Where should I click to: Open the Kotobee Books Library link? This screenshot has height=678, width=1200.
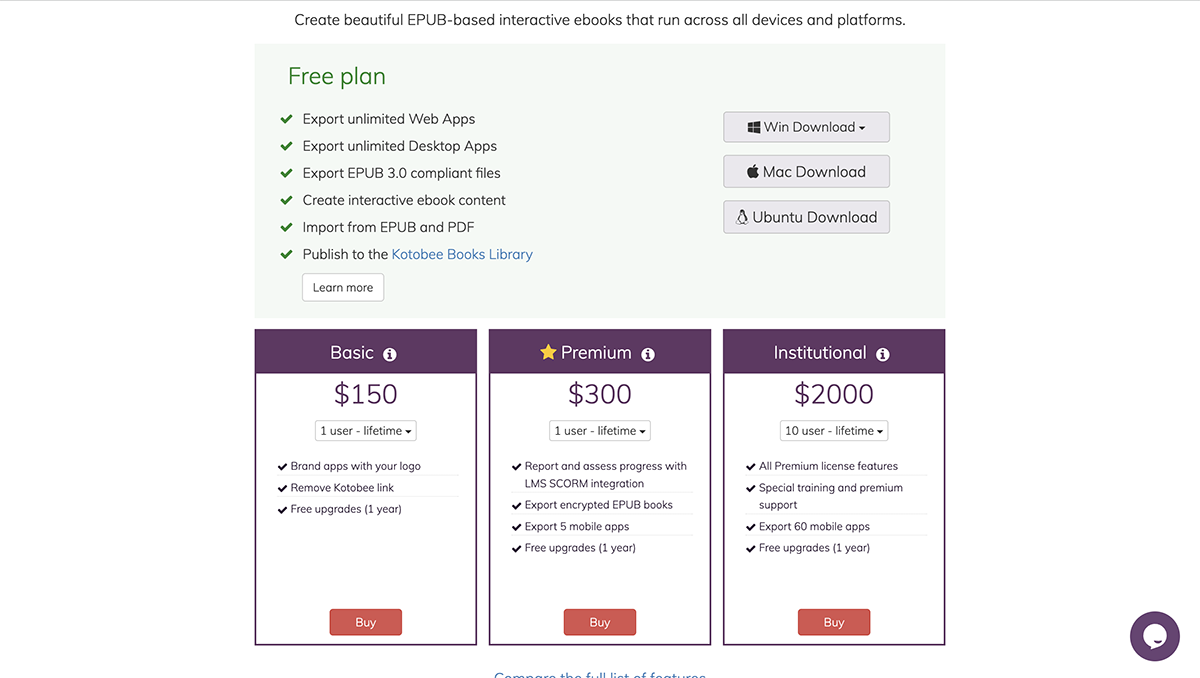tap(462, 254)
